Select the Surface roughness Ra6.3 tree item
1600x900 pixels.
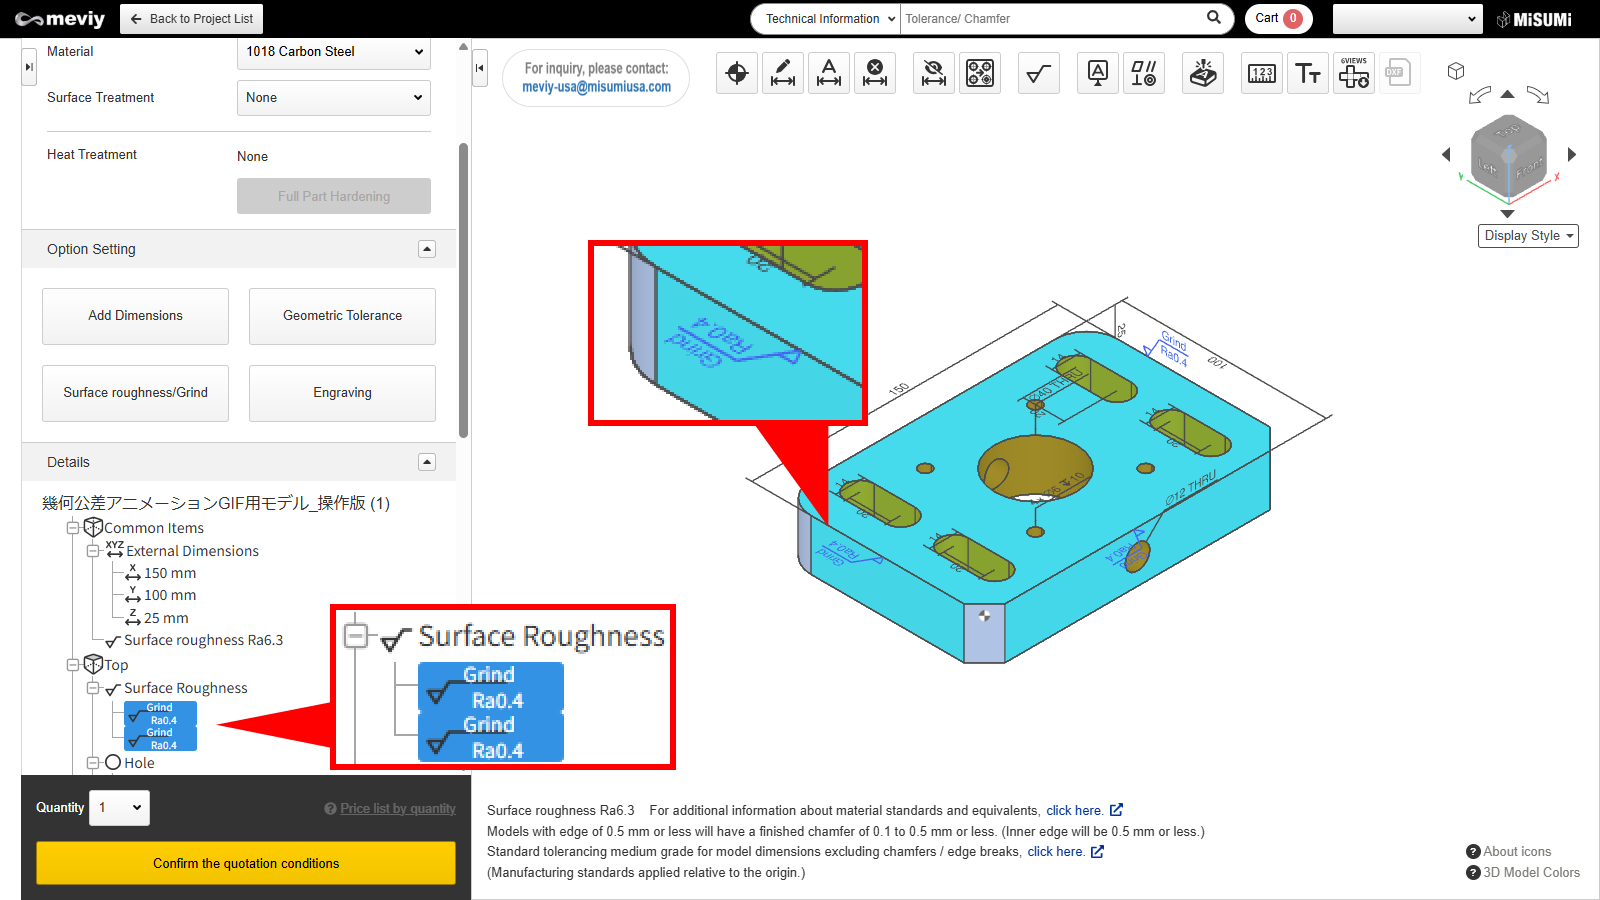(x=194, y=640)
